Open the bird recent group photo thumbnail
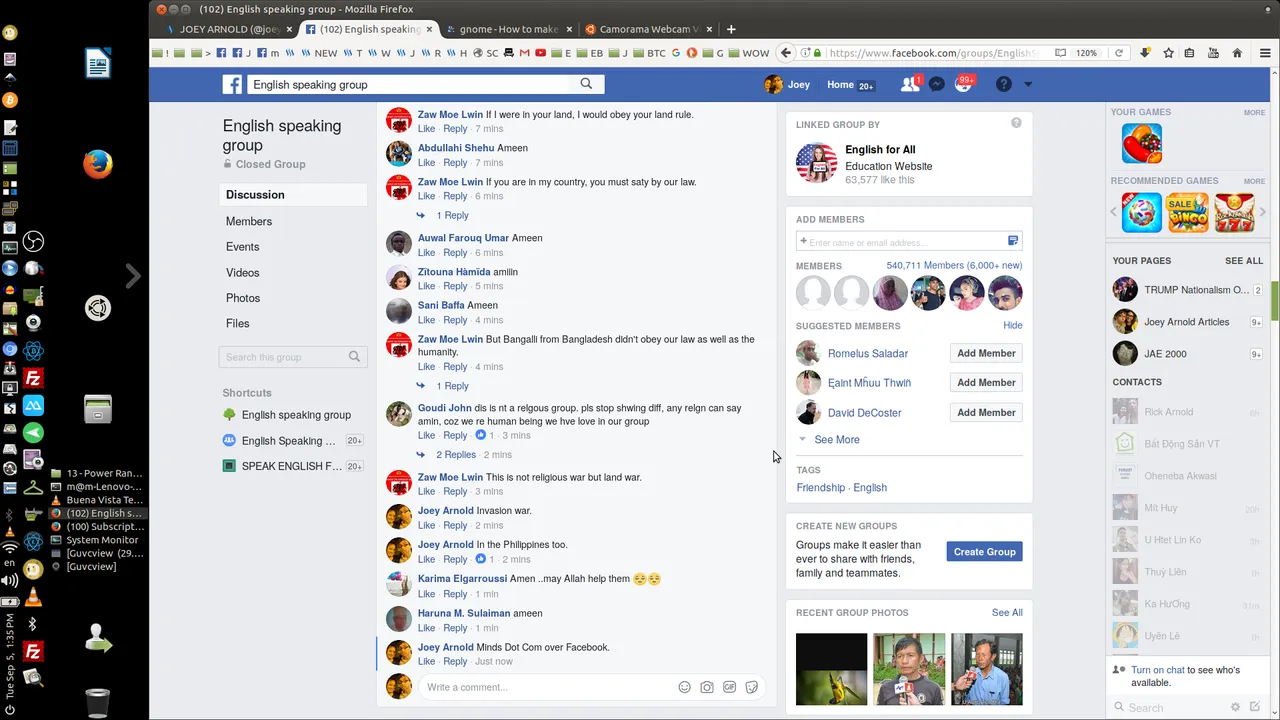Image resolution: width=1280 pixels, height=720 pixels. 832,669
